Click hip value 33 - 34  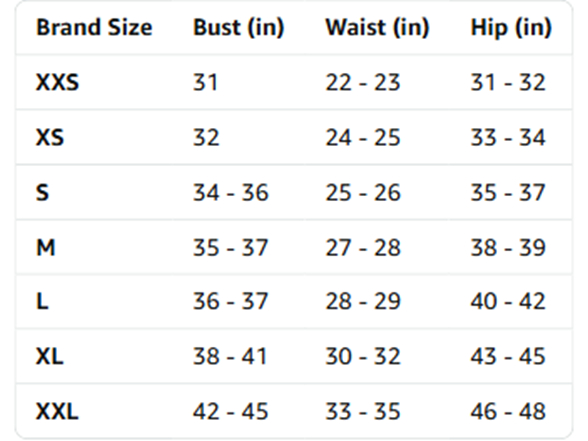coord(508,137)
